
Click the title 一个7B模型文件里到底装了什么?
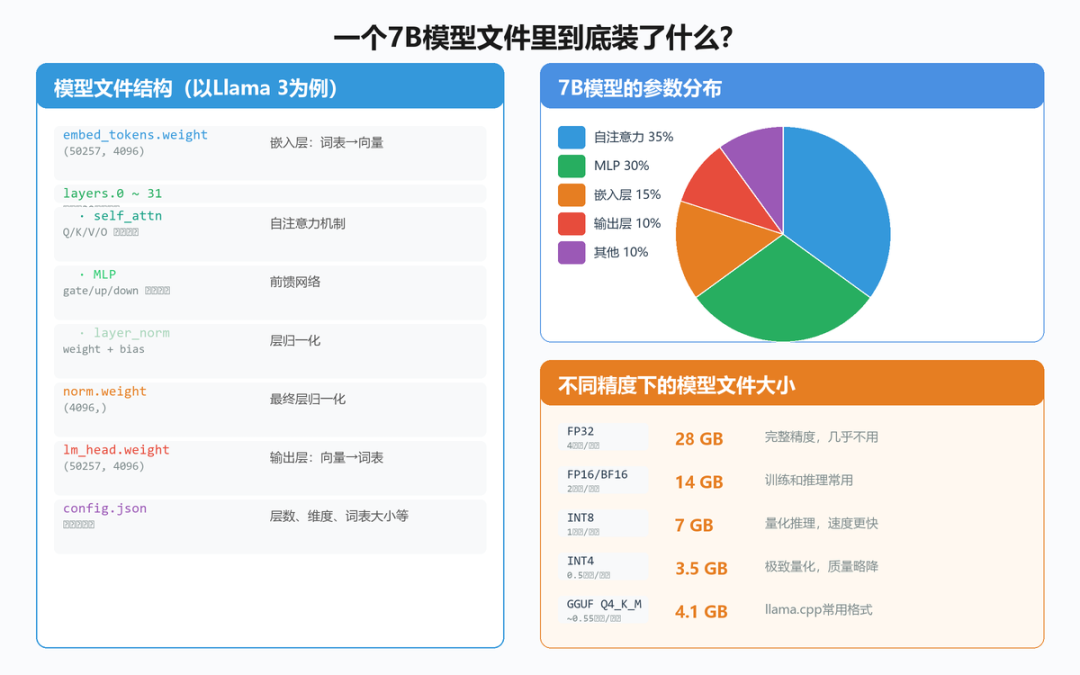pyautogui.click(x=533, y=37)
